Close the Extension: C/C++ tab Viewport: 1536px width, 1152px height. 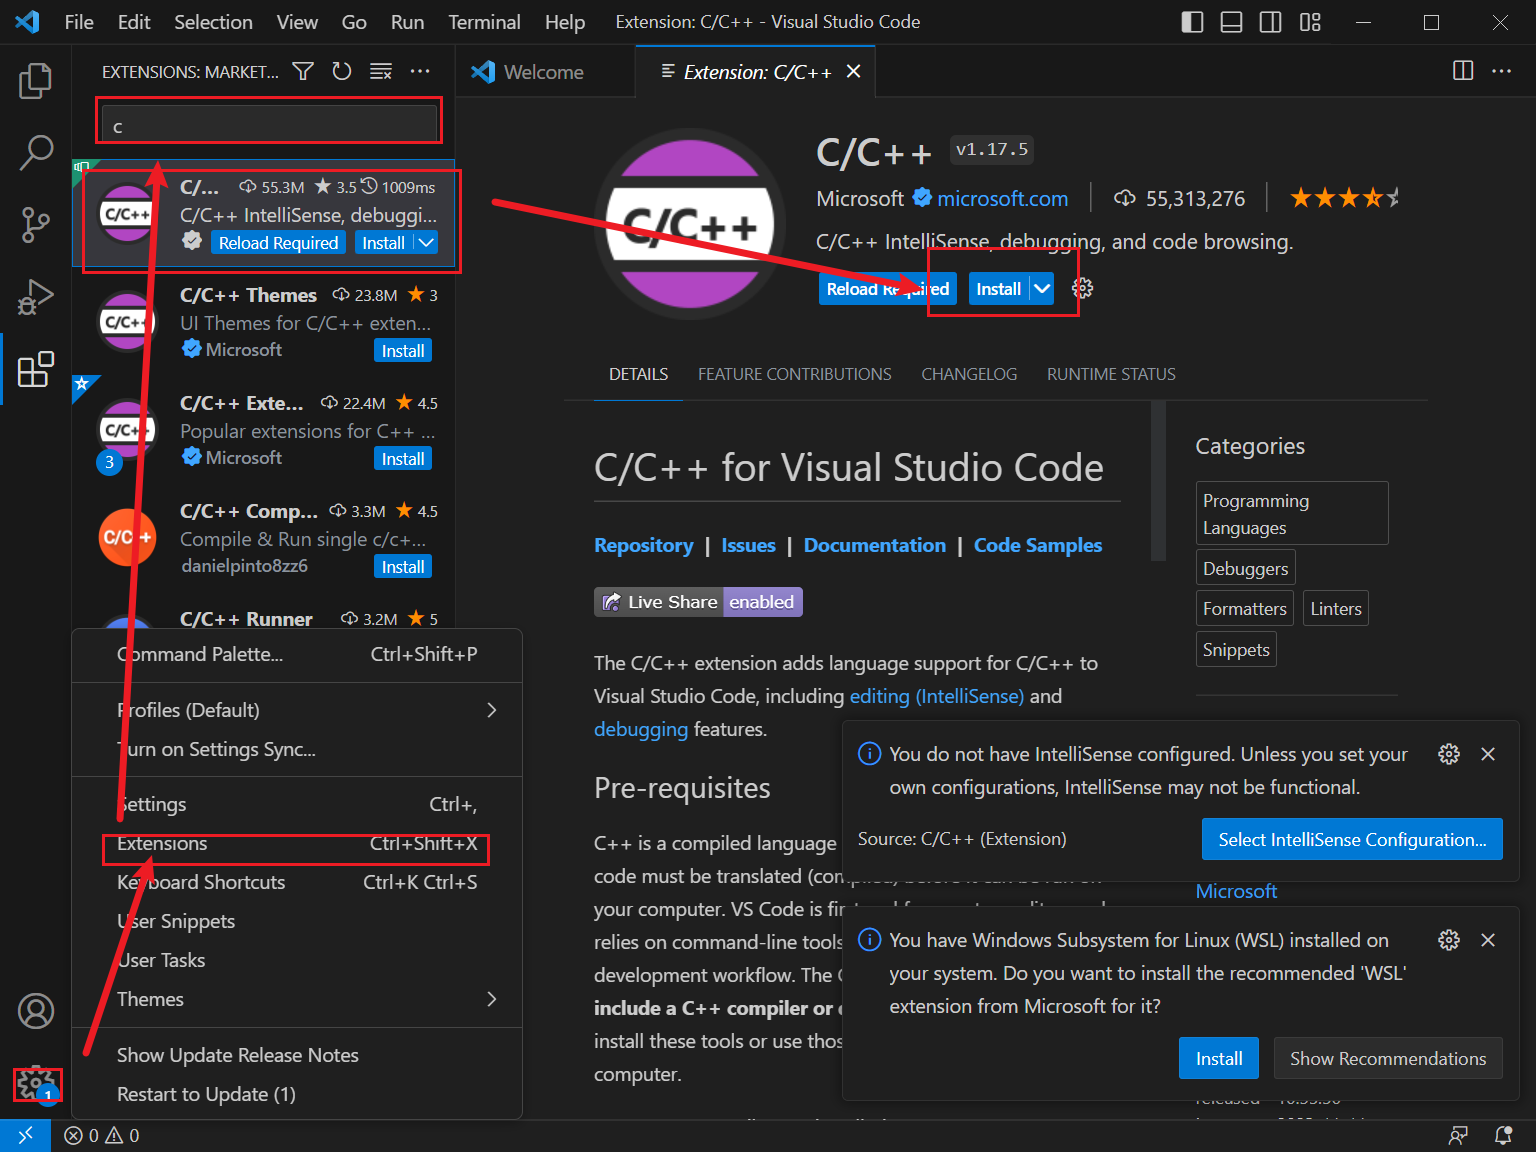click(x=853, y=71)
